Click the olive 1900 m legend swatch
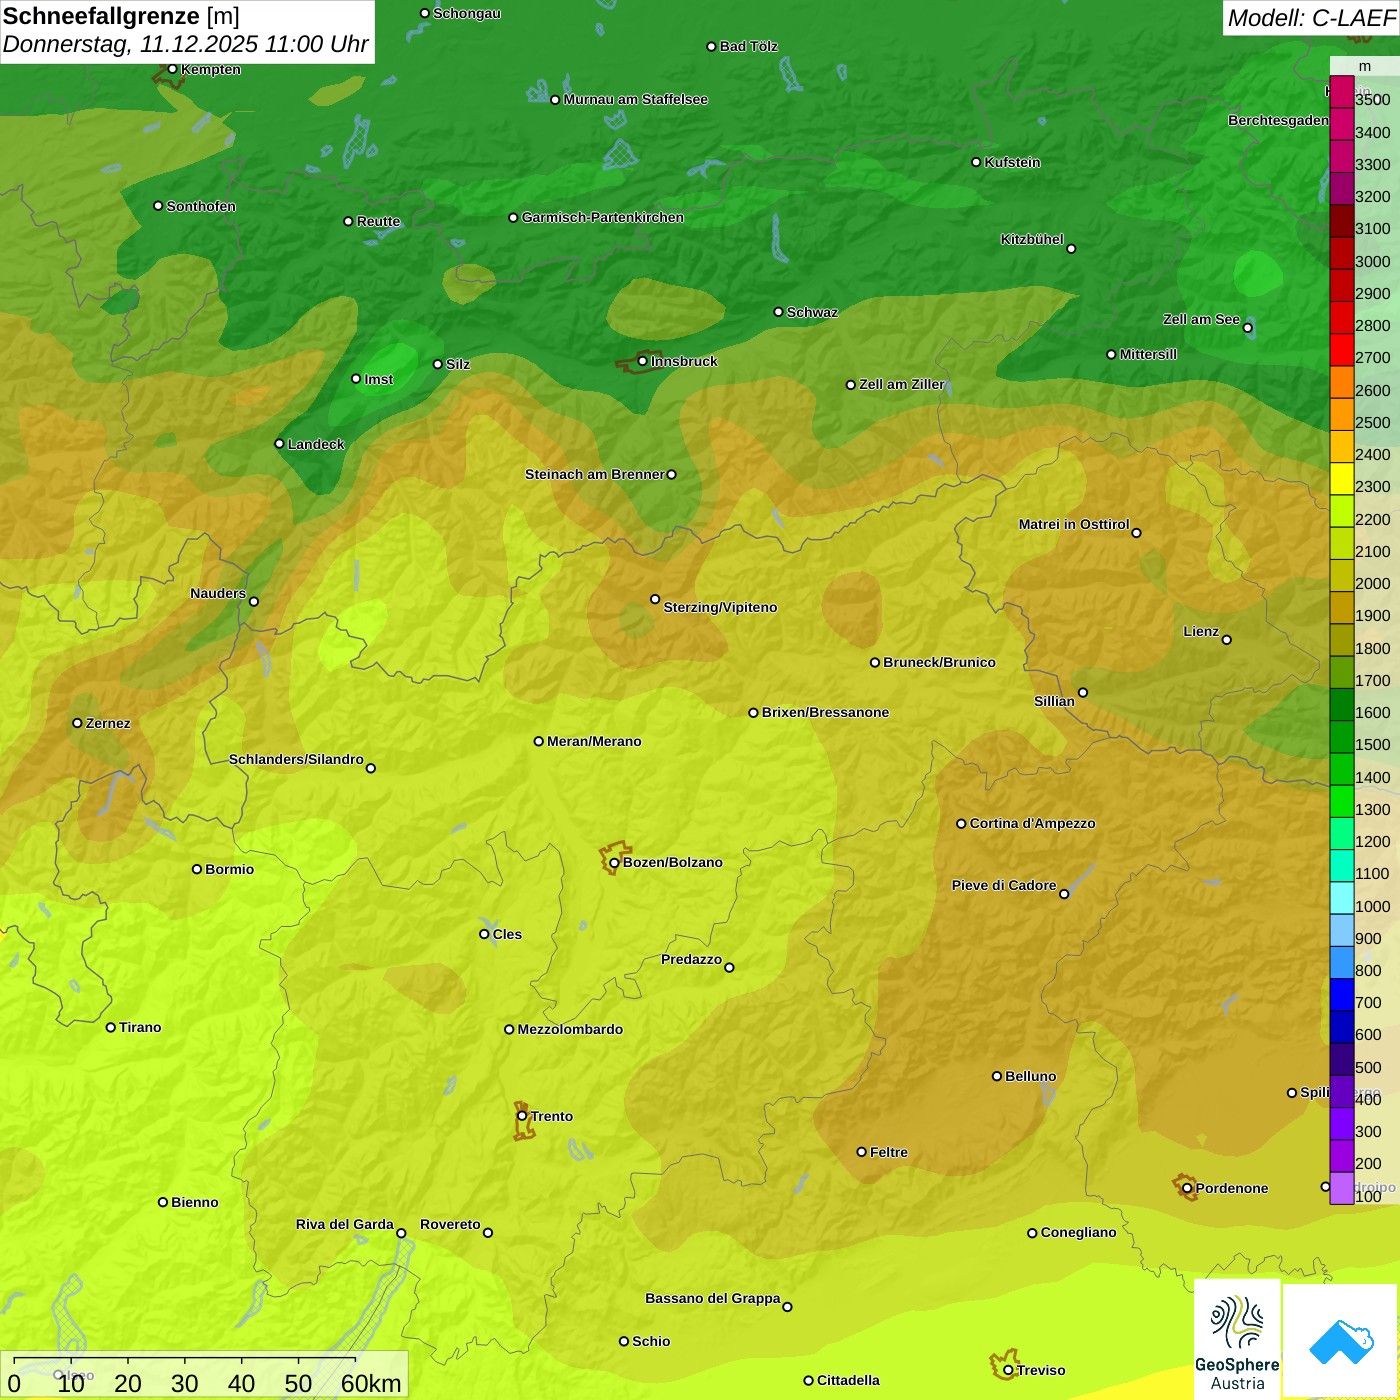This screenshot has width=1400, height=1400. pos(1342,608)
